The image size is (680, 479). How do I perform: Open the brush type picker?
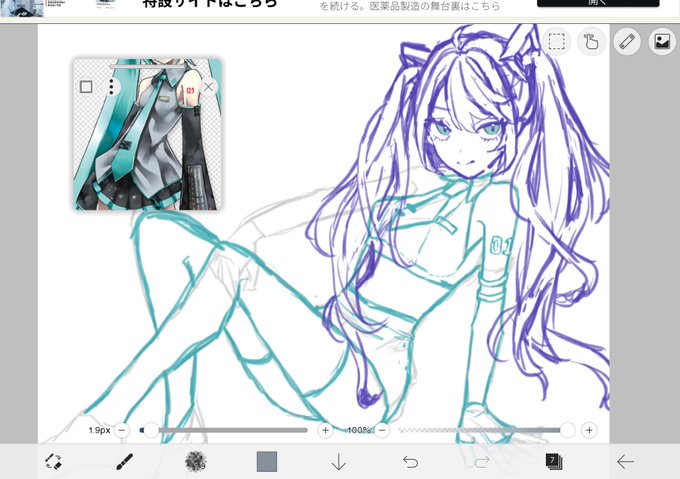click(196, 462)
